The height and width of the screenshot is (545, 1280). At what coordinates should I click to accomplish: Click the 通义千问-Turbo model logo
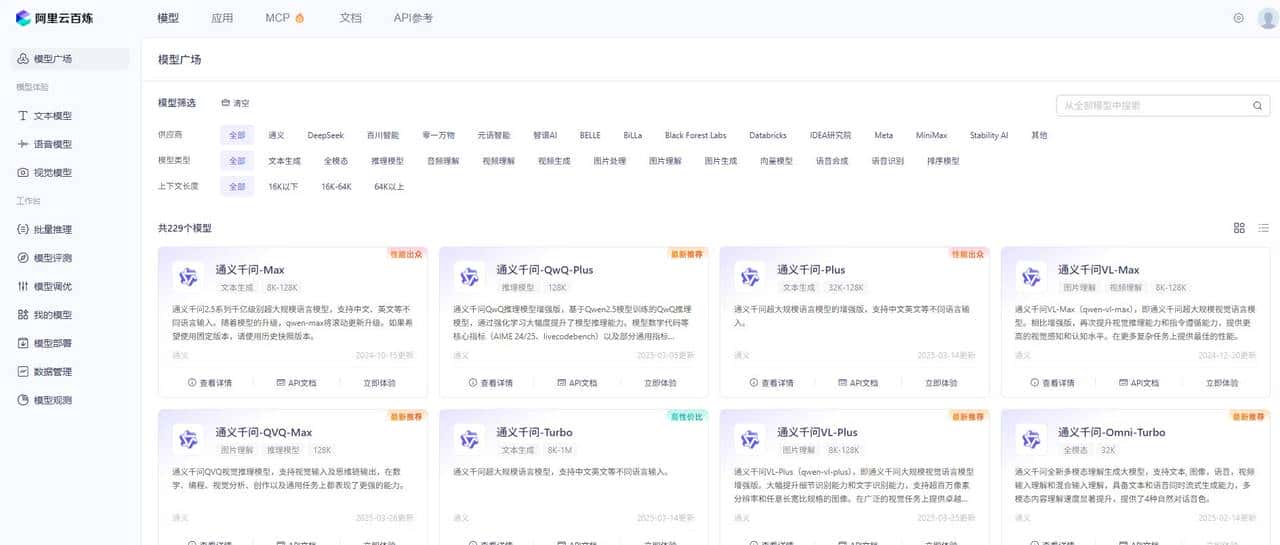pos(468,438)
